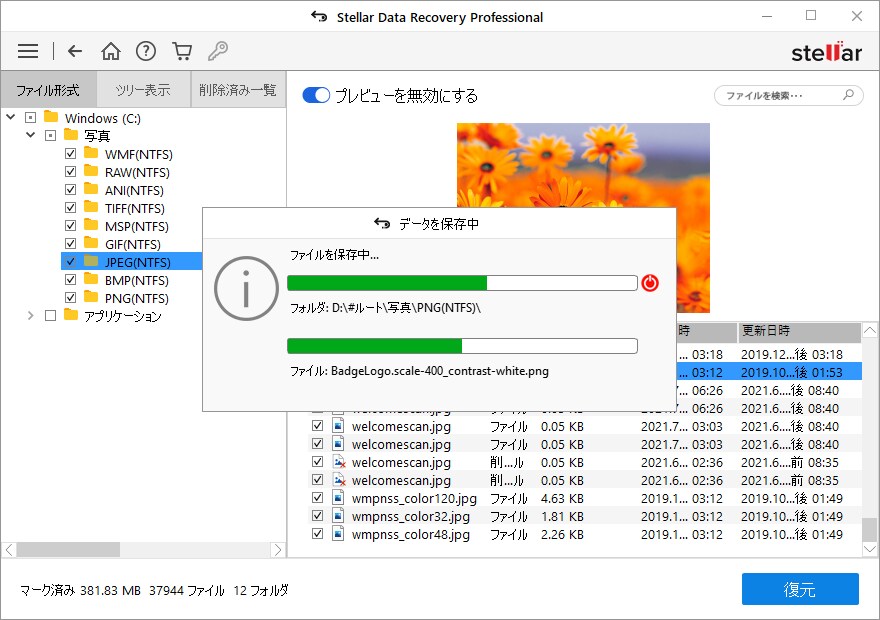Expand the アプリケーション tree node
This screenshot has width=880, height=620.
coord(30,315)
